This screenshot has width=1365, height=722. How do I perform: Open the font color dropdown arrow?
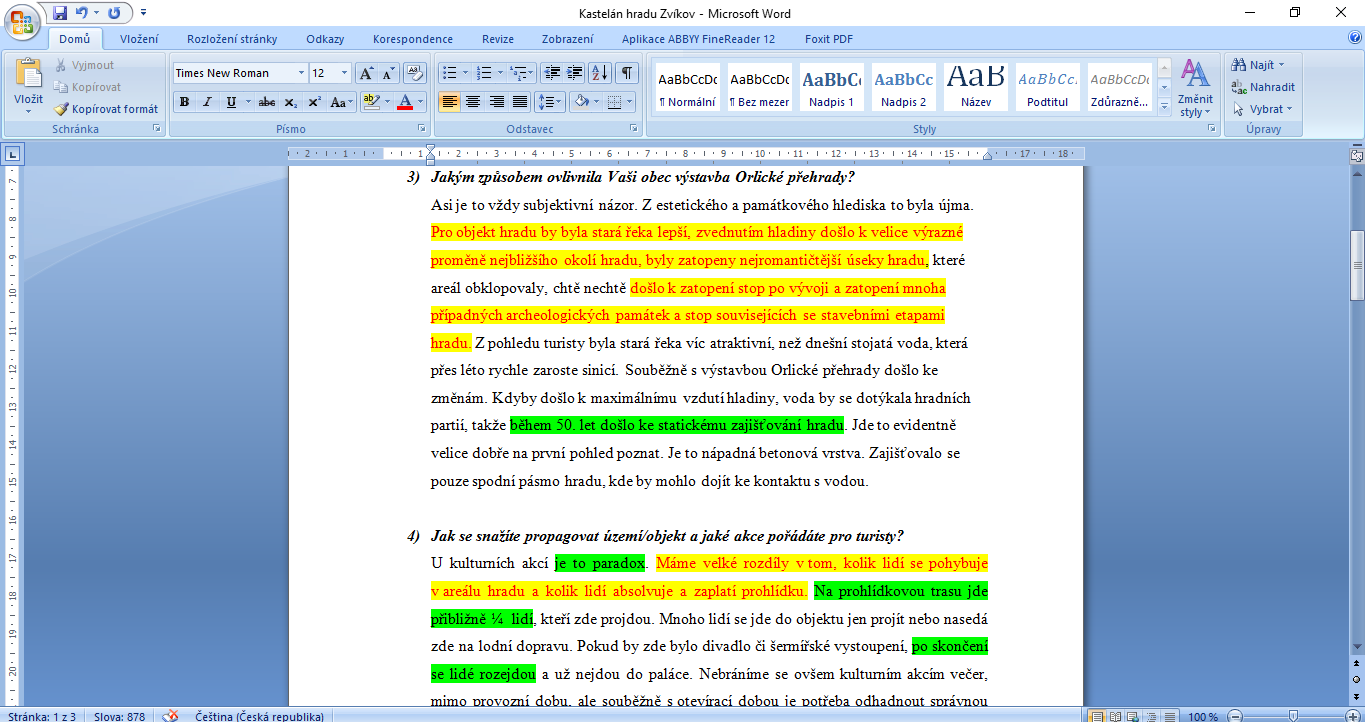pos(421,102)
